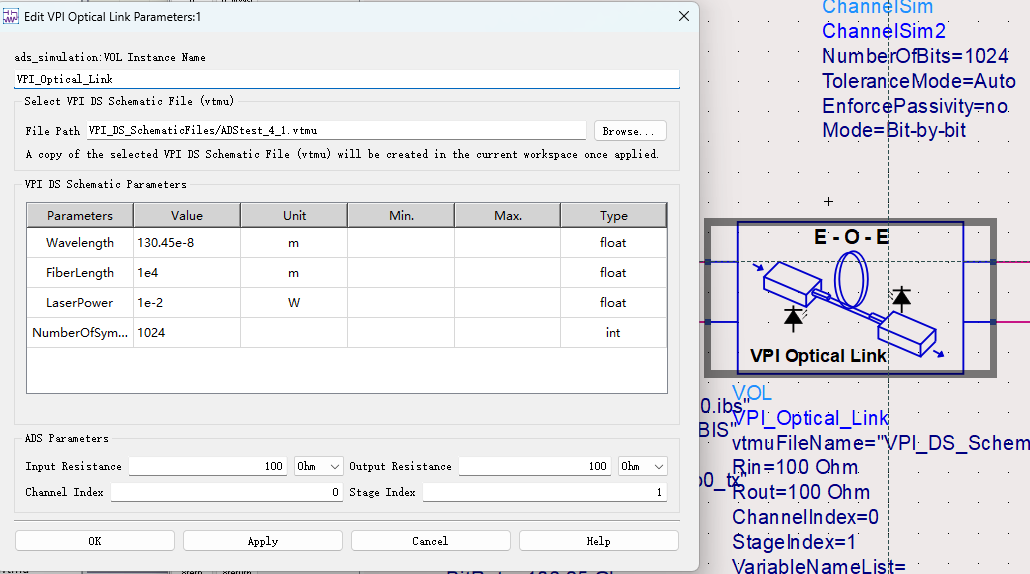Image resolution: width=1030 pixels, height=574 pixels.
Task: Click the Cancel button
Action: (430, 541)
